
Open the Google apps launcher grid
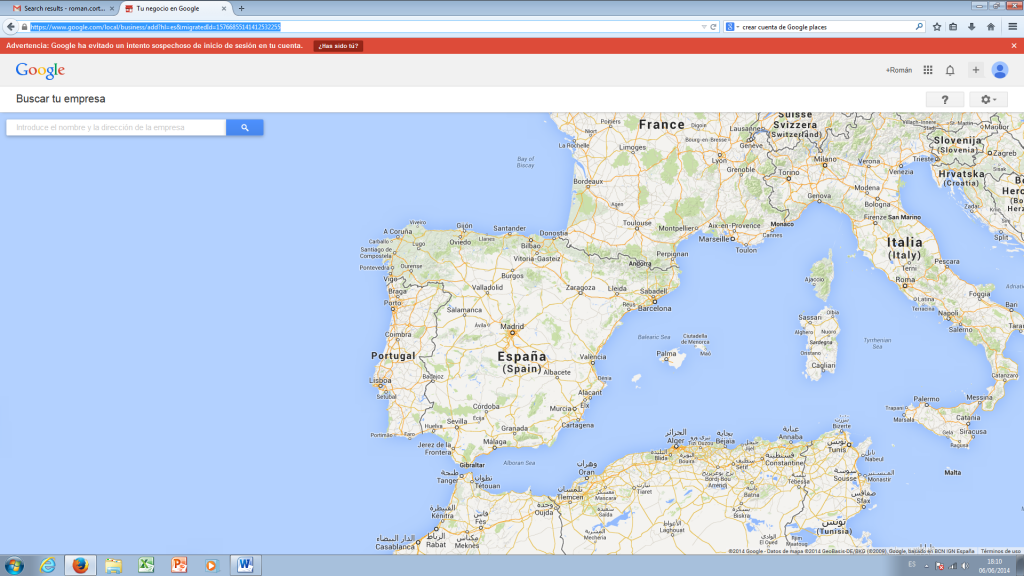tap(927, 70)
